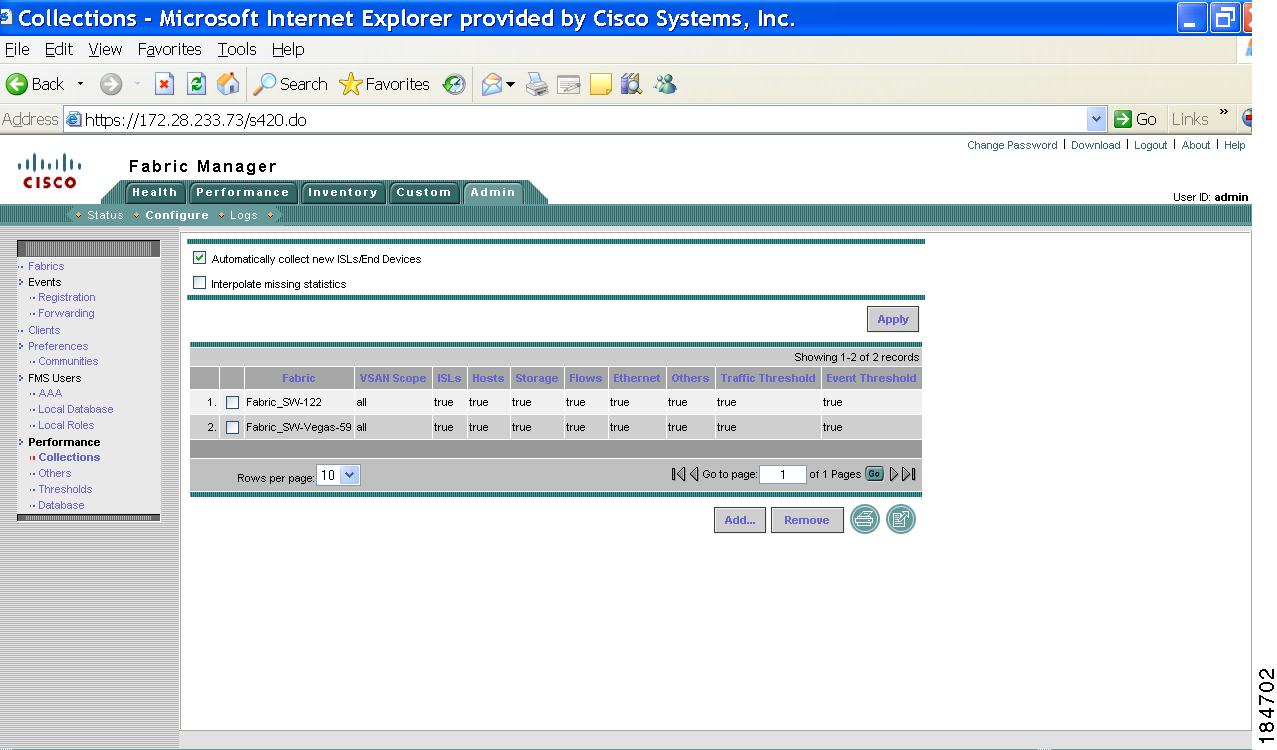Click the Cisco logo
Image resolution: width=1277 pixels, height=750 pixels.
coord(50,170)
